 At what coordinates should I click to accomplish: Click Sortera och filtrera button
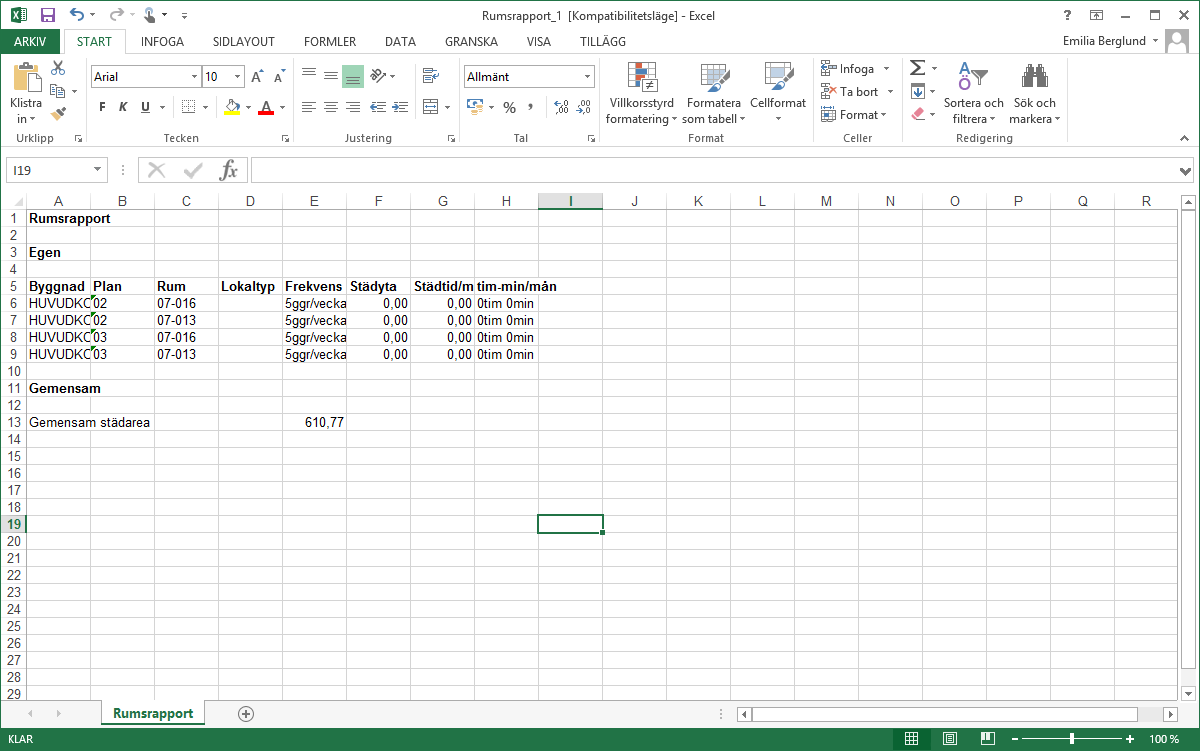(973, 95)
